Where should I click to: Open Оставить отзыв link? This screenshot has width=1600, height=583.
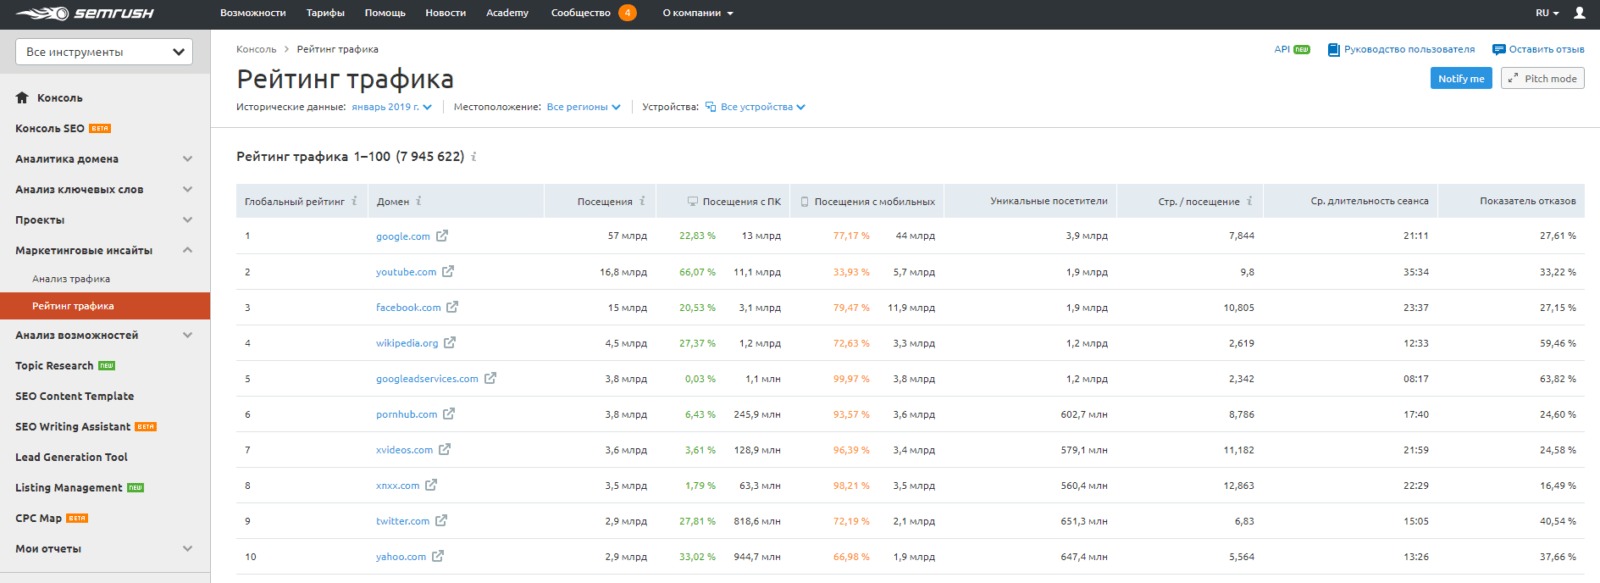tap(1546, 49)
